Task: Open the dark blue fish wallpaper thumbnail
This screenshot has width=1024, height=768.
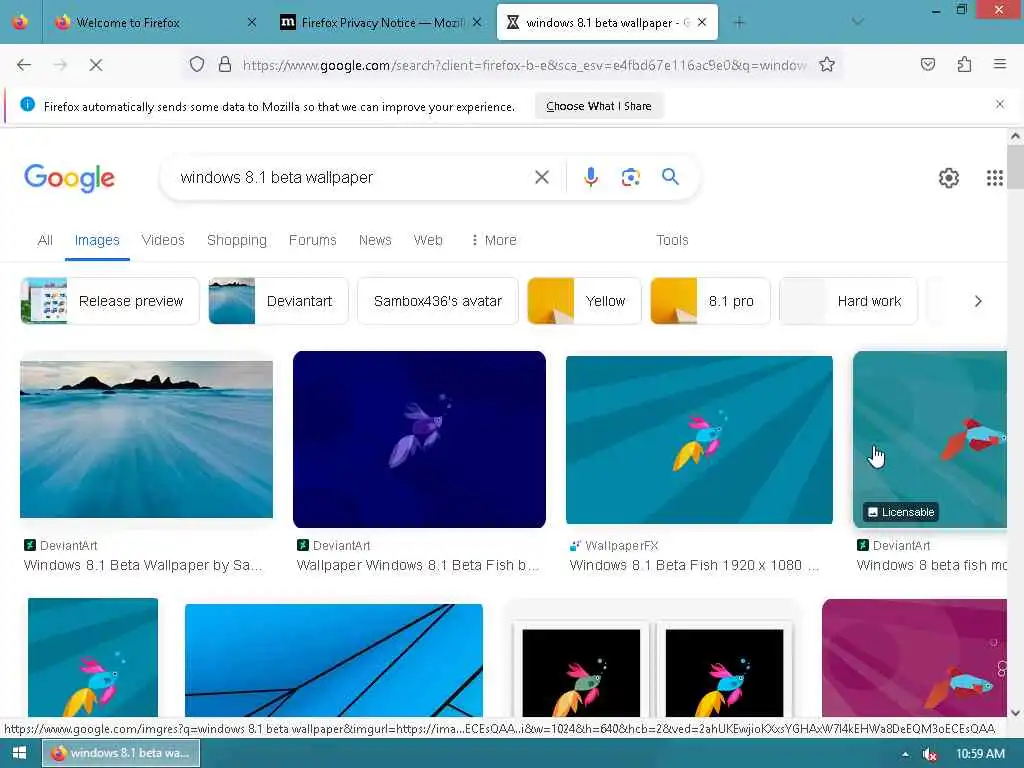Action: [x=419, y=439]
